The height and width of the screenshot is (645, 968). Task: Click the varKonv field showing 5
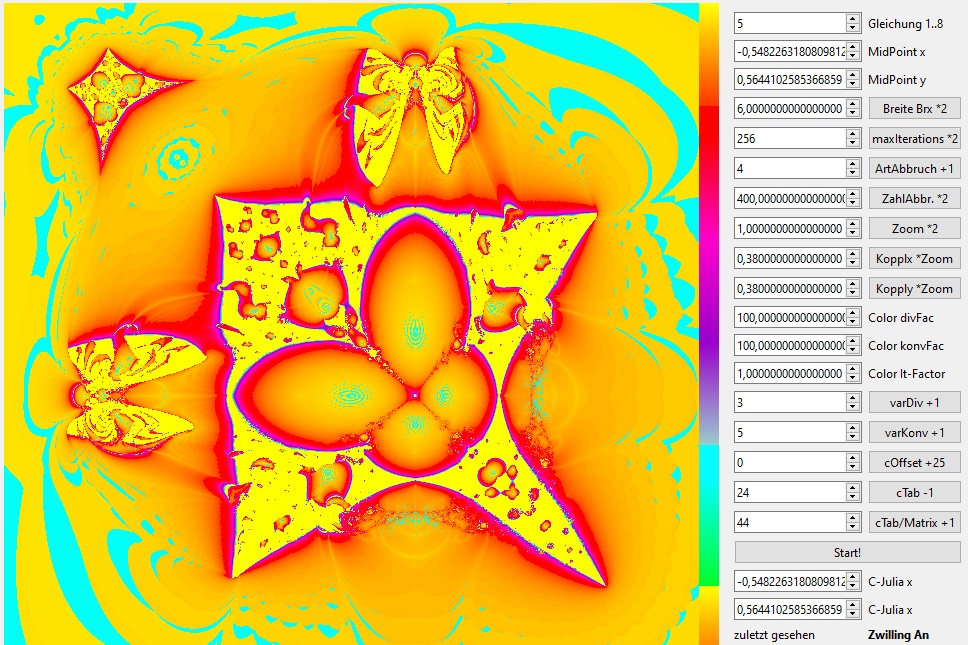click(x=790, y=433)
